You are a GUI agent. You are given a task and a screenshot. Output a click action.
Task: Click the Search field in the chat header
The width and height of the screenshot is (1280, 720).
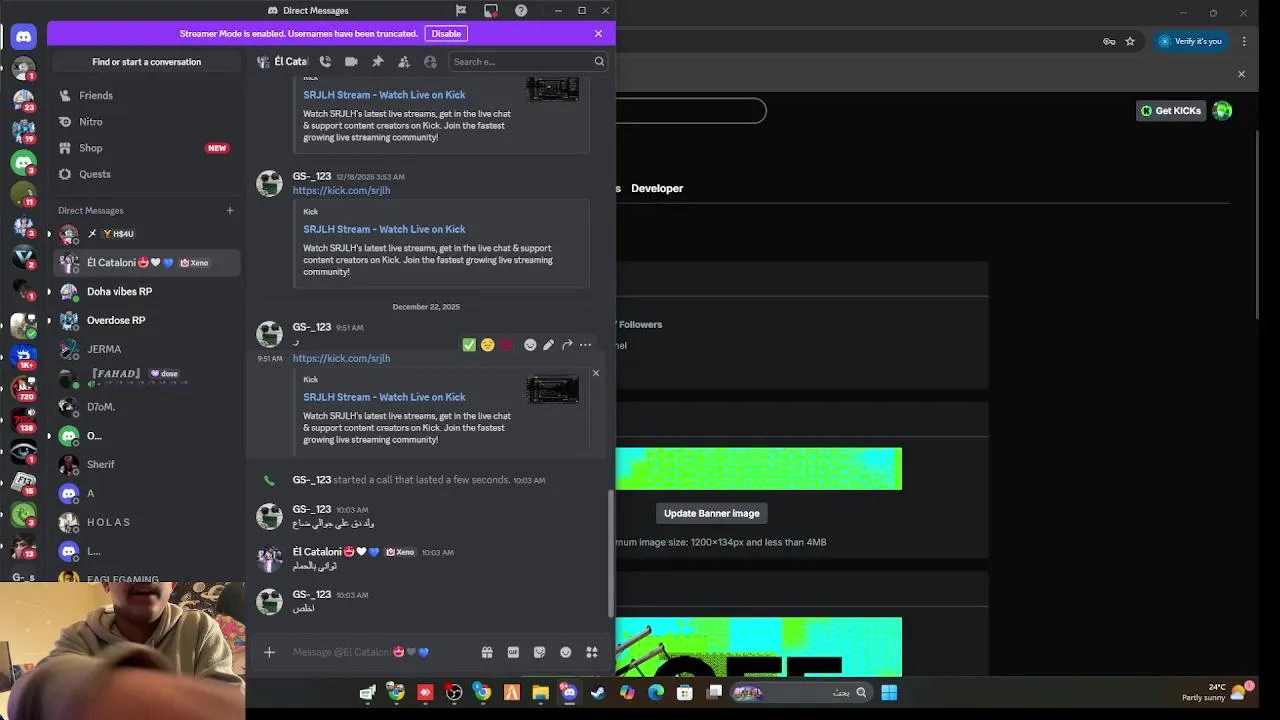(528, 62)
